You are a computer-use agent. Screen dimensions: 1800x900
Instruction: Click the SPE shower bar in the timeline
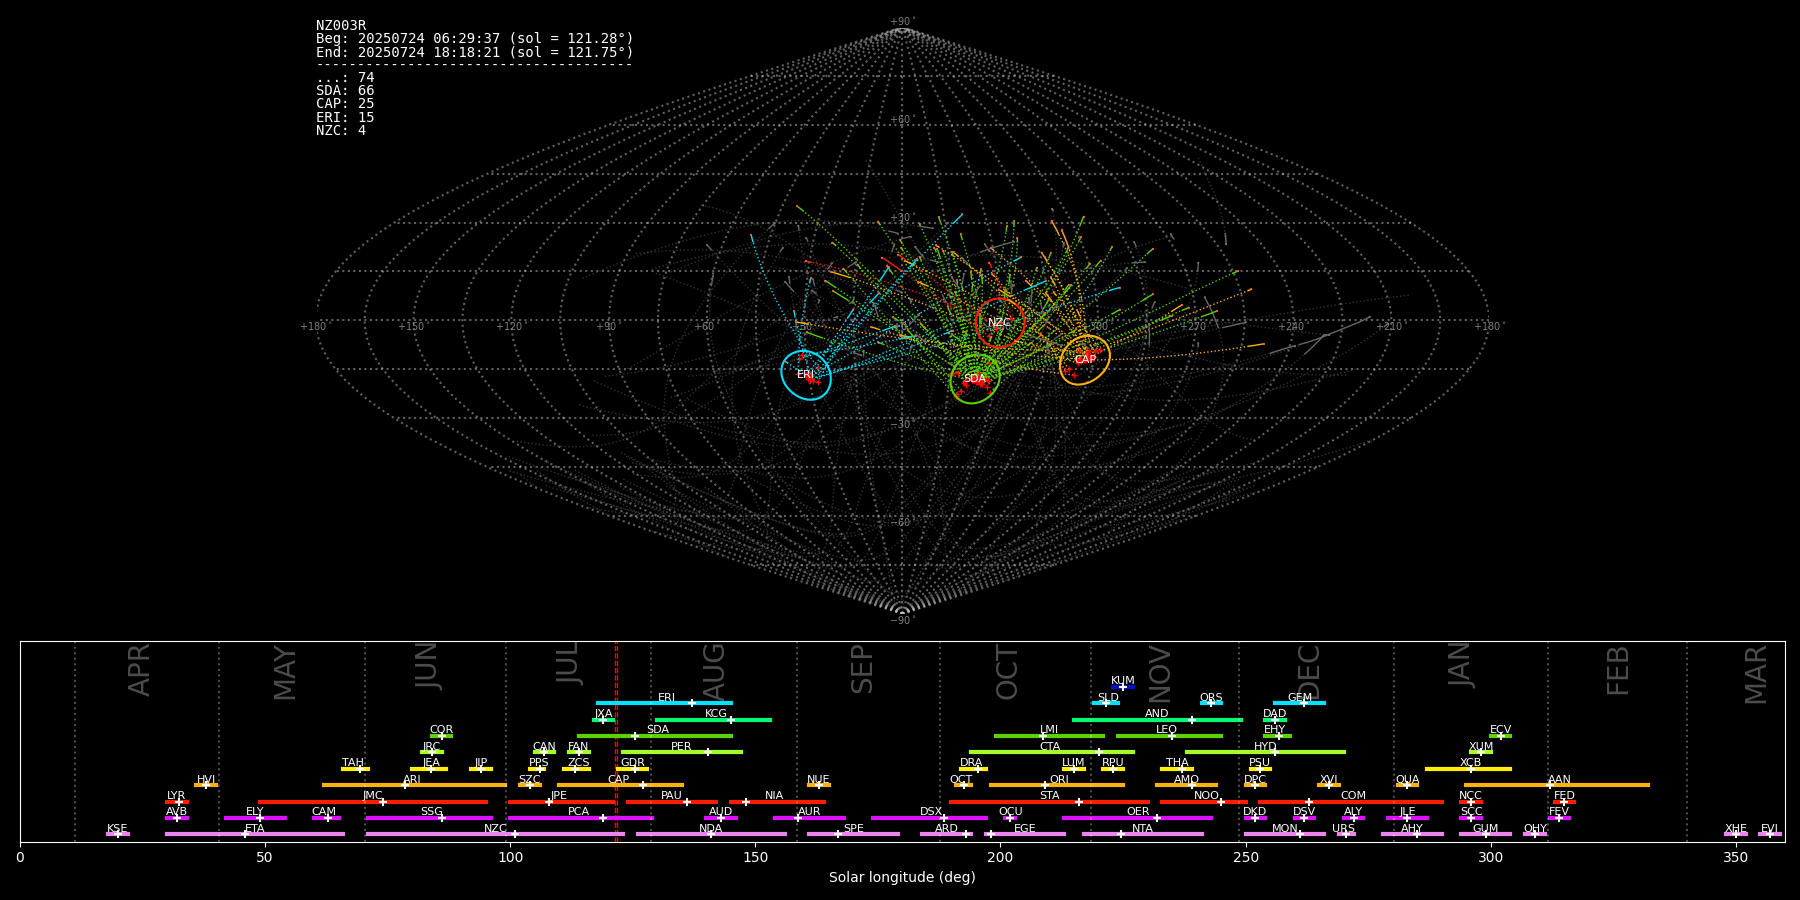coord(853,834)
